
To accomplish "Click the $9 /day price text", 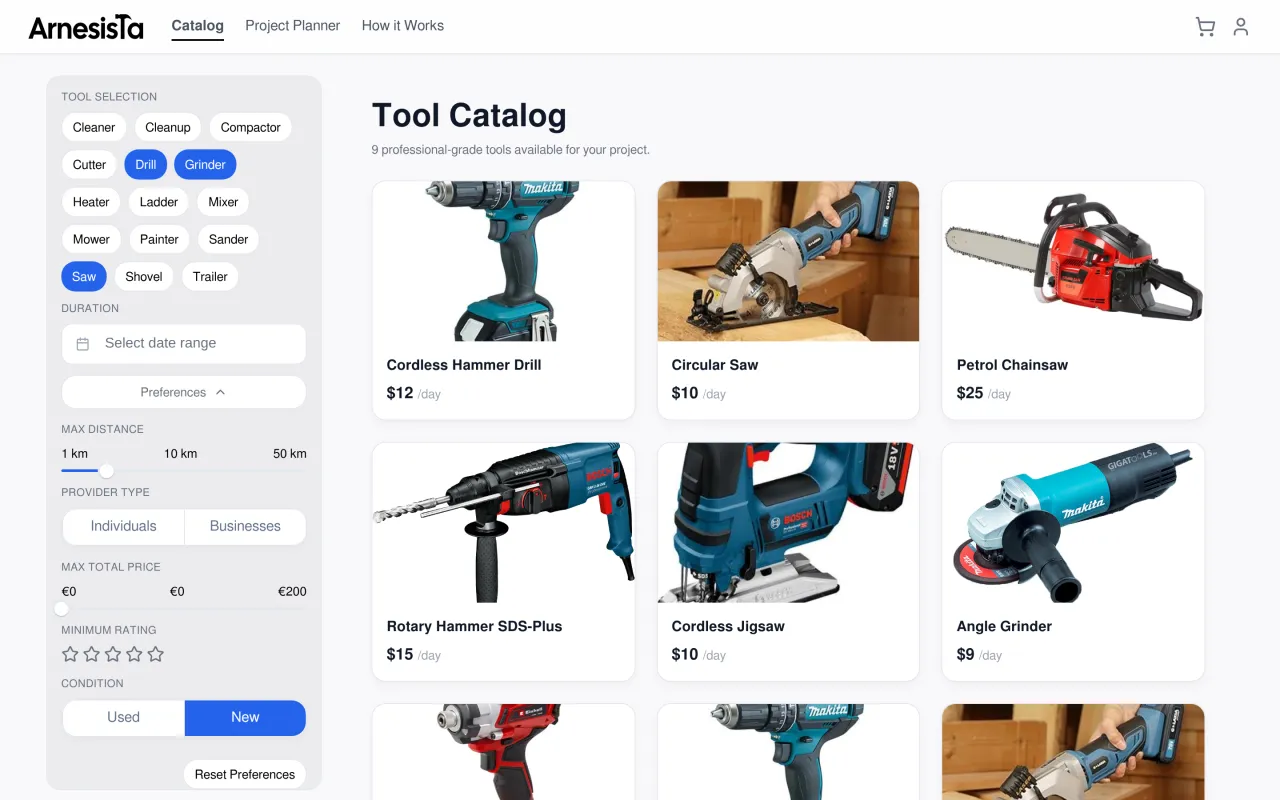I will [979, 655].
